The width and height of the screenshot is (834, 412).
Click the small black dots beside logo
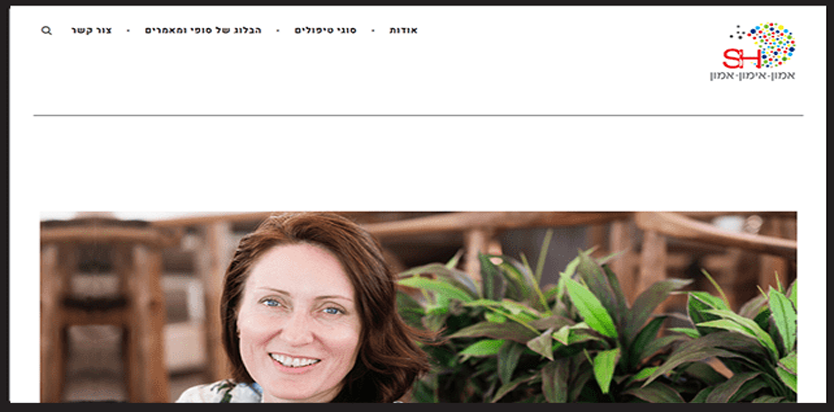(x=738, y=33)
